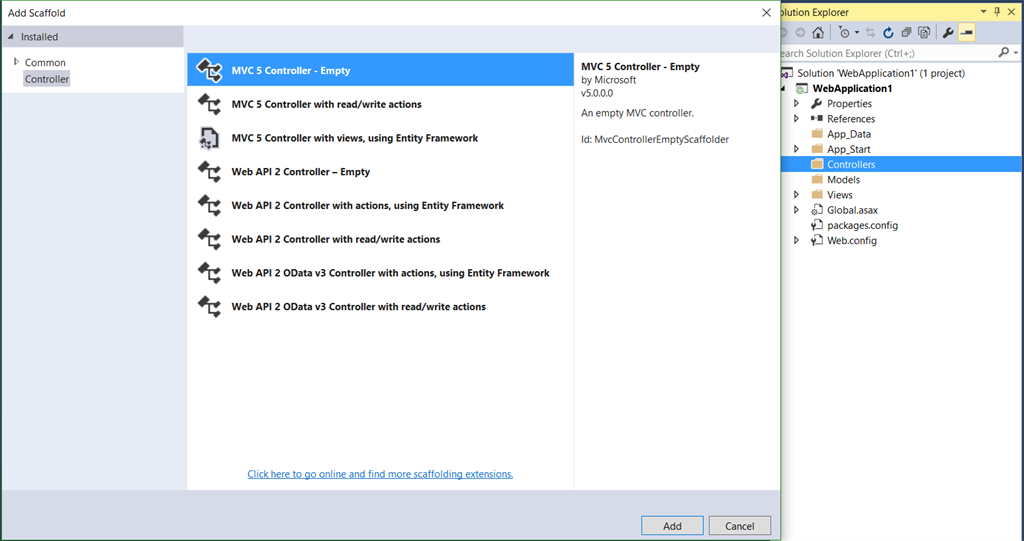
Task: Select the Installed heading
Action: tap(39, 37)
